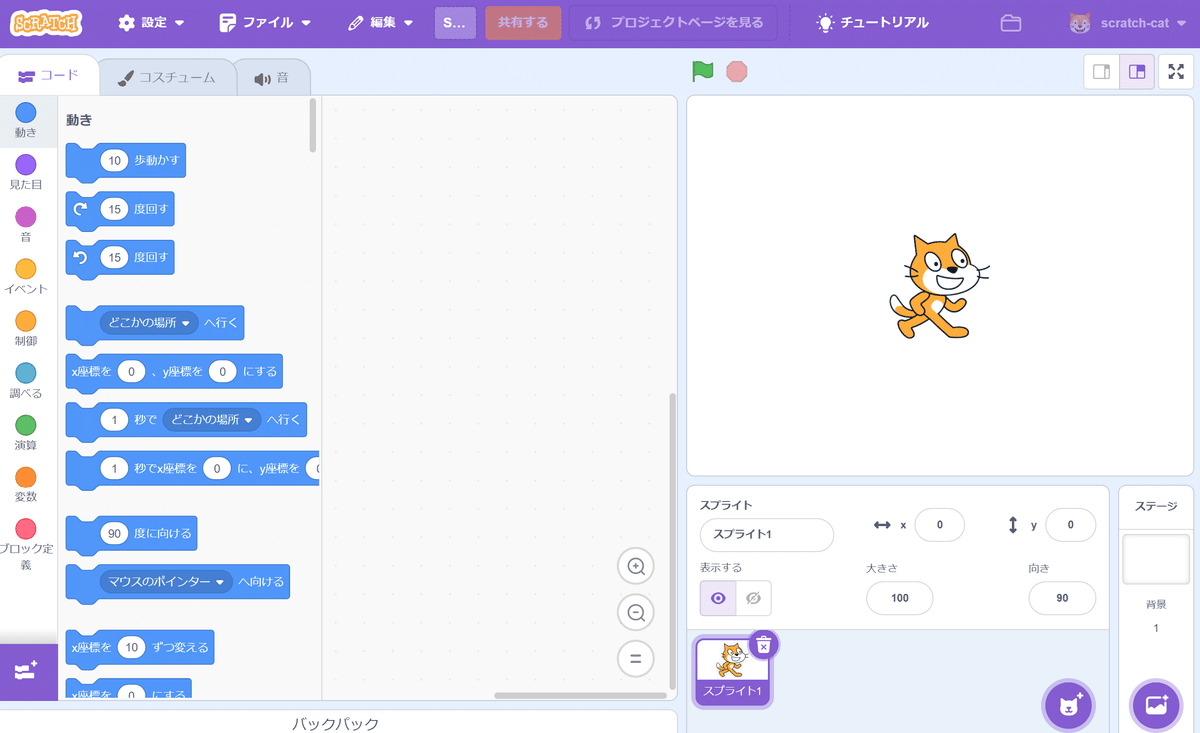1200x733 pixels.
Task: Select the イベント (Events) block category
Action: tap(26, 277)
